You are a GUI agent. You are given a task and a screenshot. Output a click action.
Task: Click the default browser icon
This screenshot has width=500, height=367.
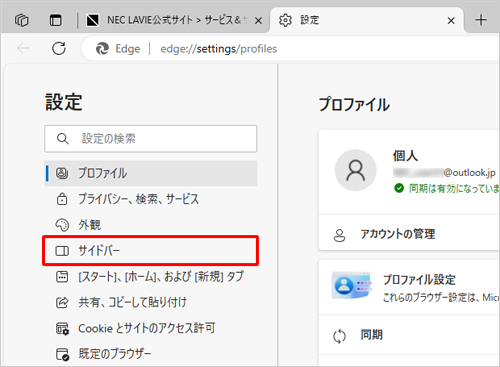62,354
